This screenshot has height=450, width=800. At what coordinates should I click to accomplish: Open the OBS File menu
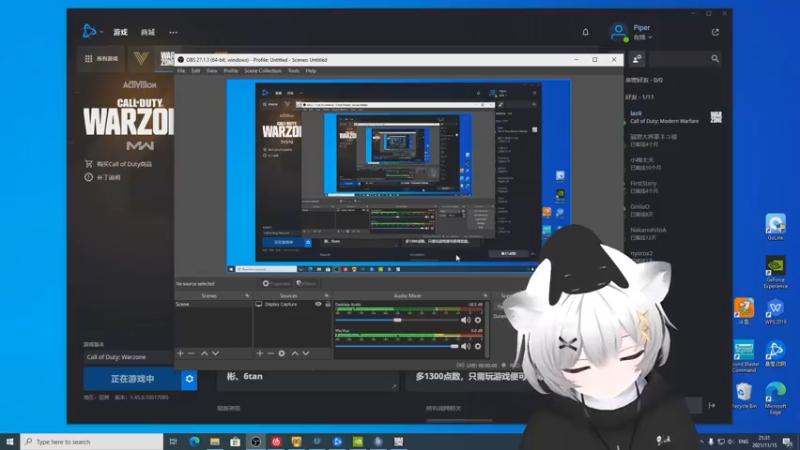181,71
